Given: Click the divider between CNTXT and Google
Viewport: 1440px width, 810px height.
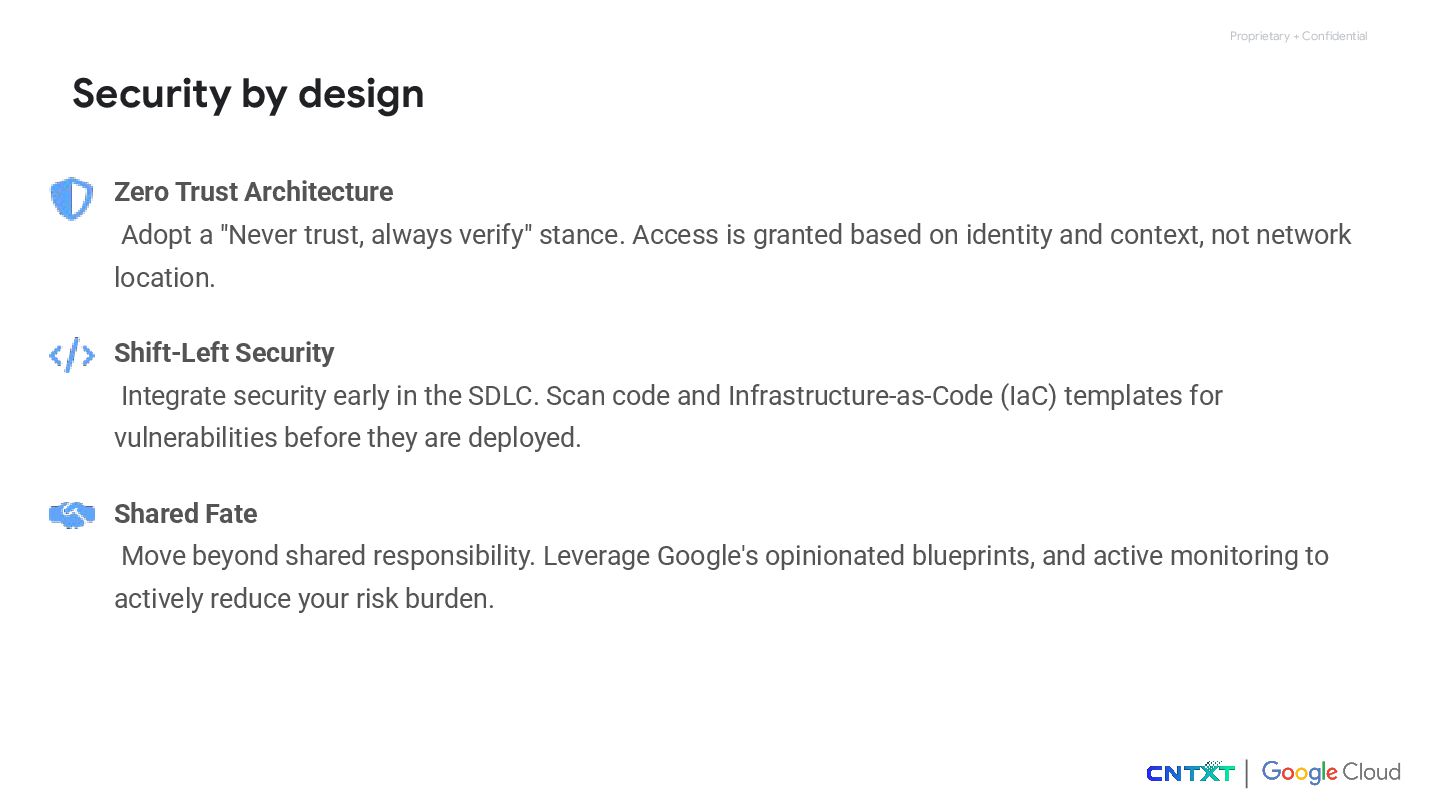Looking at the screenshot, I should 1247,773.
